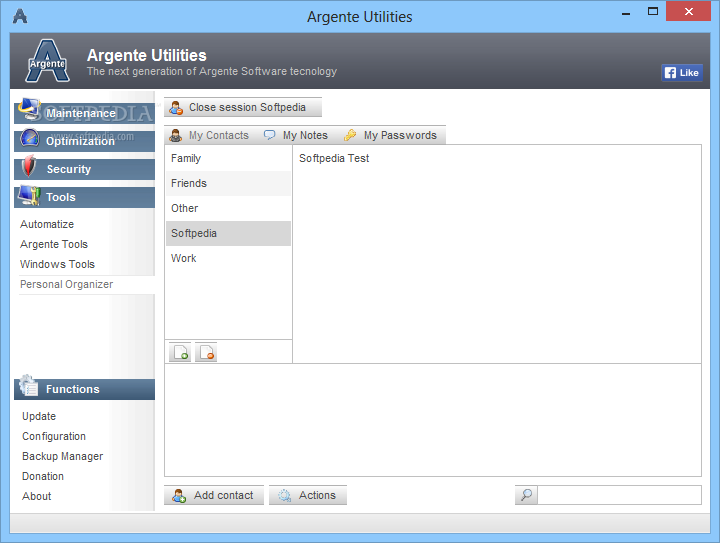Screen dimensions: 720x543
Task: Click the My Contacts person icon
Action: click(x=175, y=135)
